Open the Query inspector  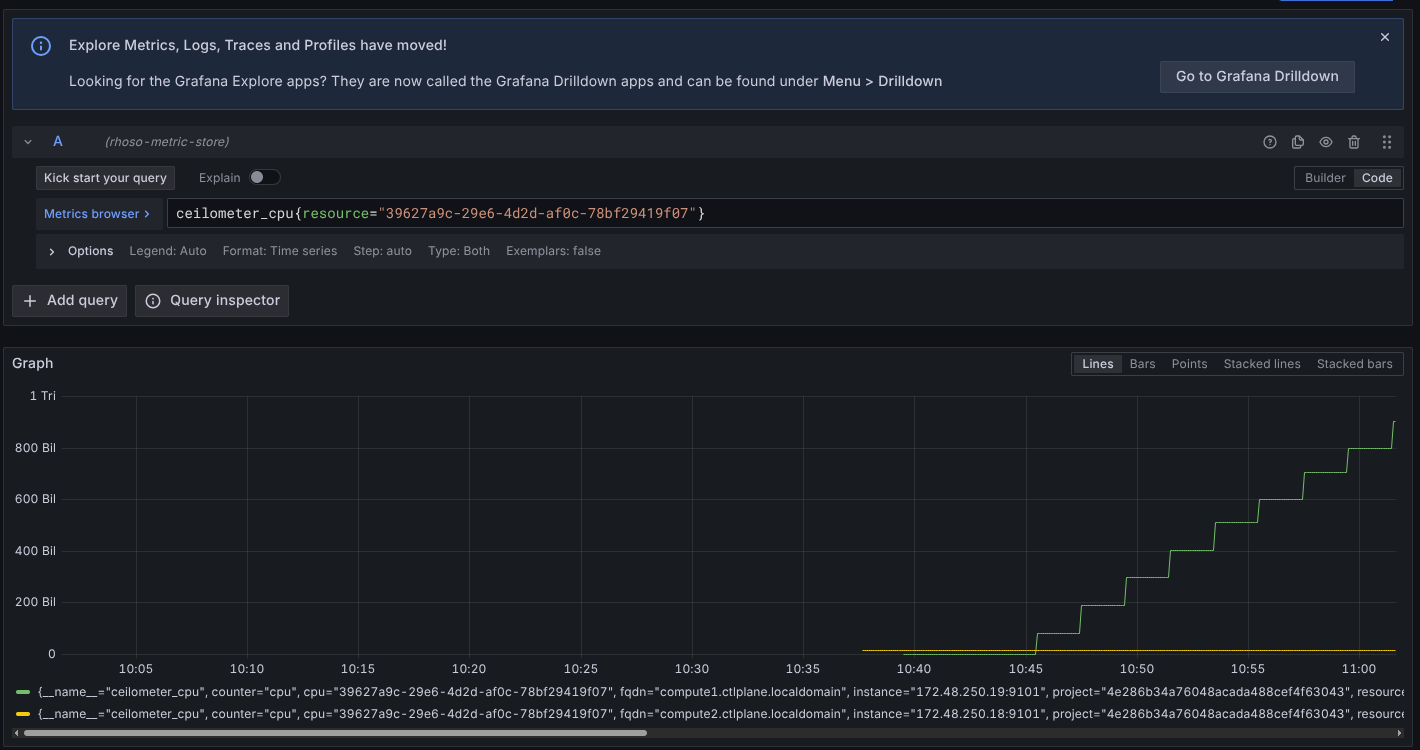point(212,300)
